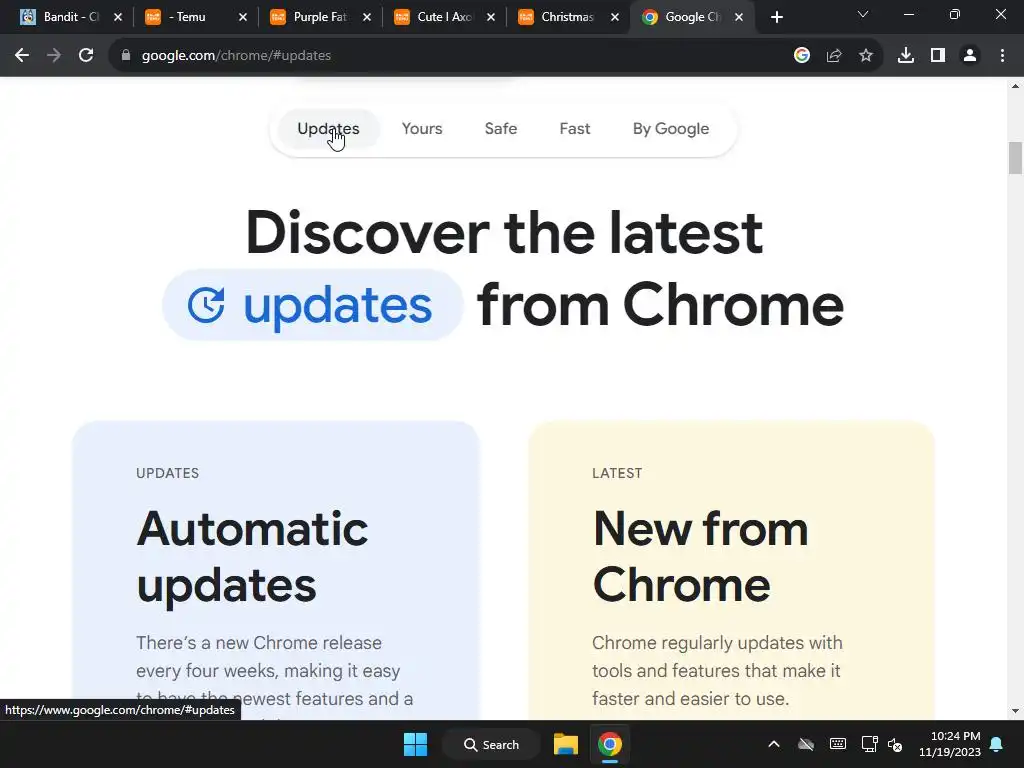Open the Windows Start menu
Viewport: 1024px width, 768px height.
coord(415,744)
